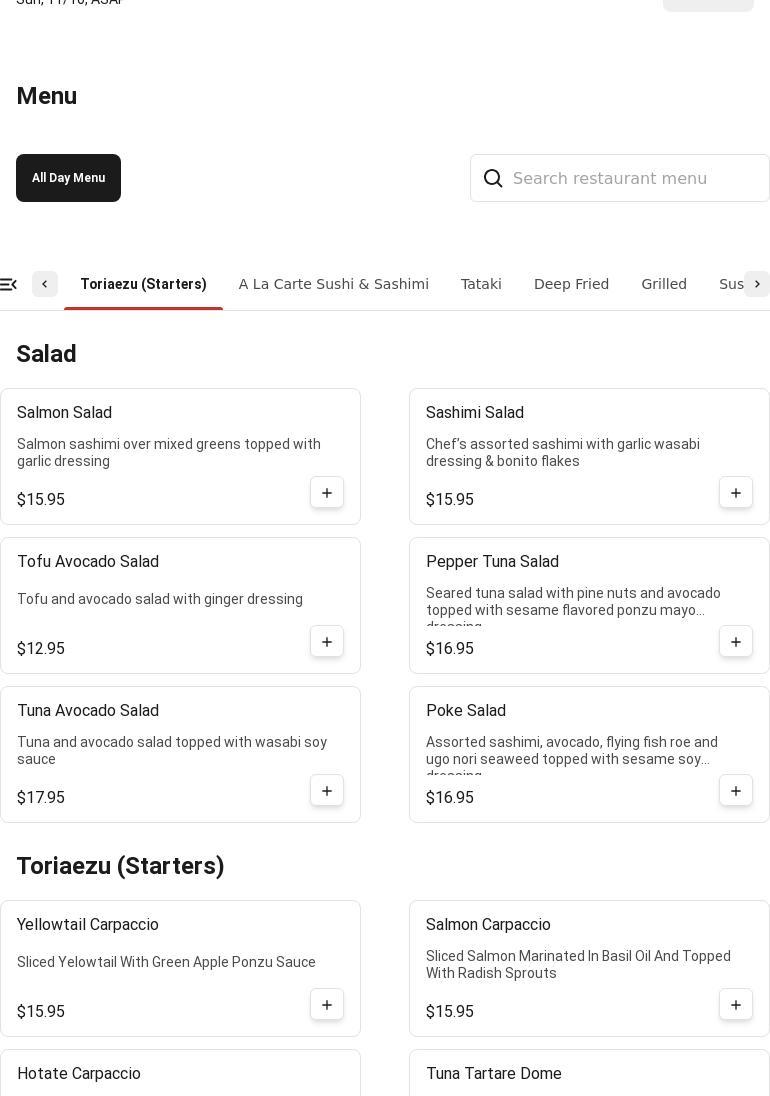Viewport: 770px width, 1096px height.
Task: Add Yellowtail Carpaccio using plus button
Action: [x=327, y=1005]
